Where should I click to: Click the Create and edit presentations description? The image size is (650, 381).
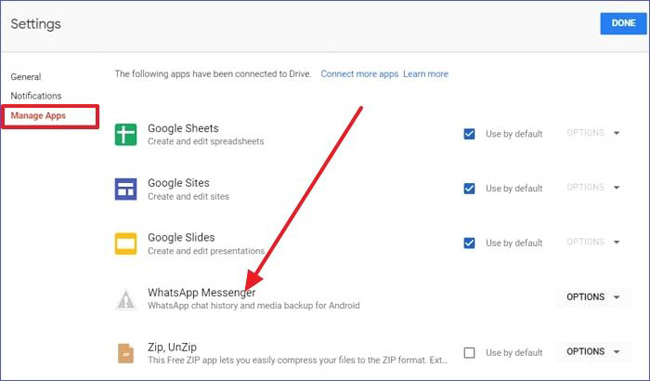pyautogui.click(x=206, y=251)
